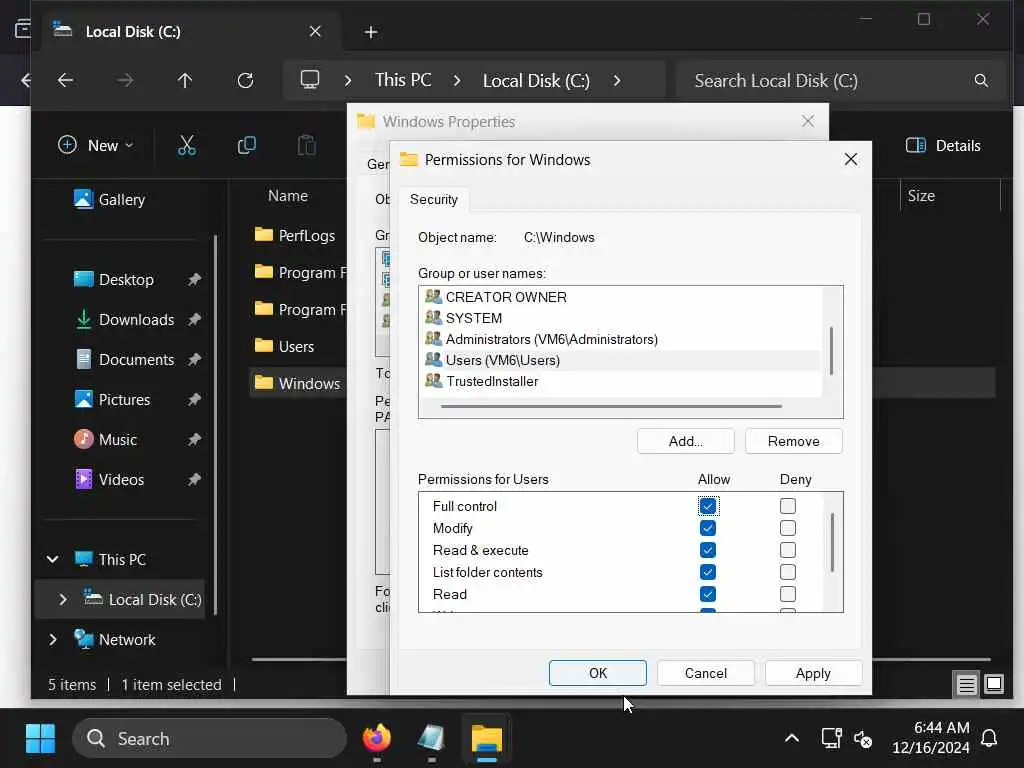Close the Permissions for Windows dialog
The image size is (1024, 768).
pos(850,159)
